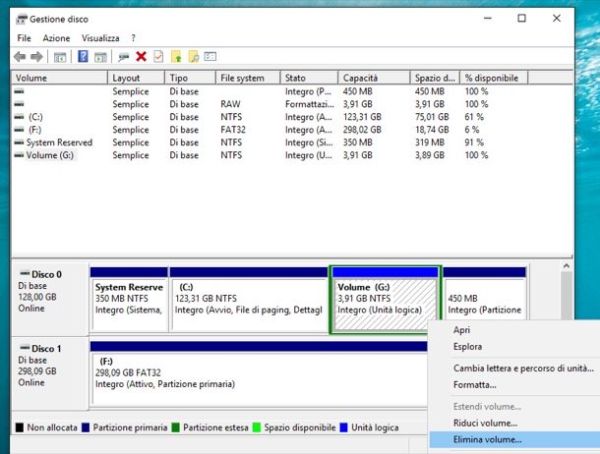Click the Forward arrow in the toolbar
Viewport: 600px width, 454px height.
pyautogui.click(x=36, y=57)
